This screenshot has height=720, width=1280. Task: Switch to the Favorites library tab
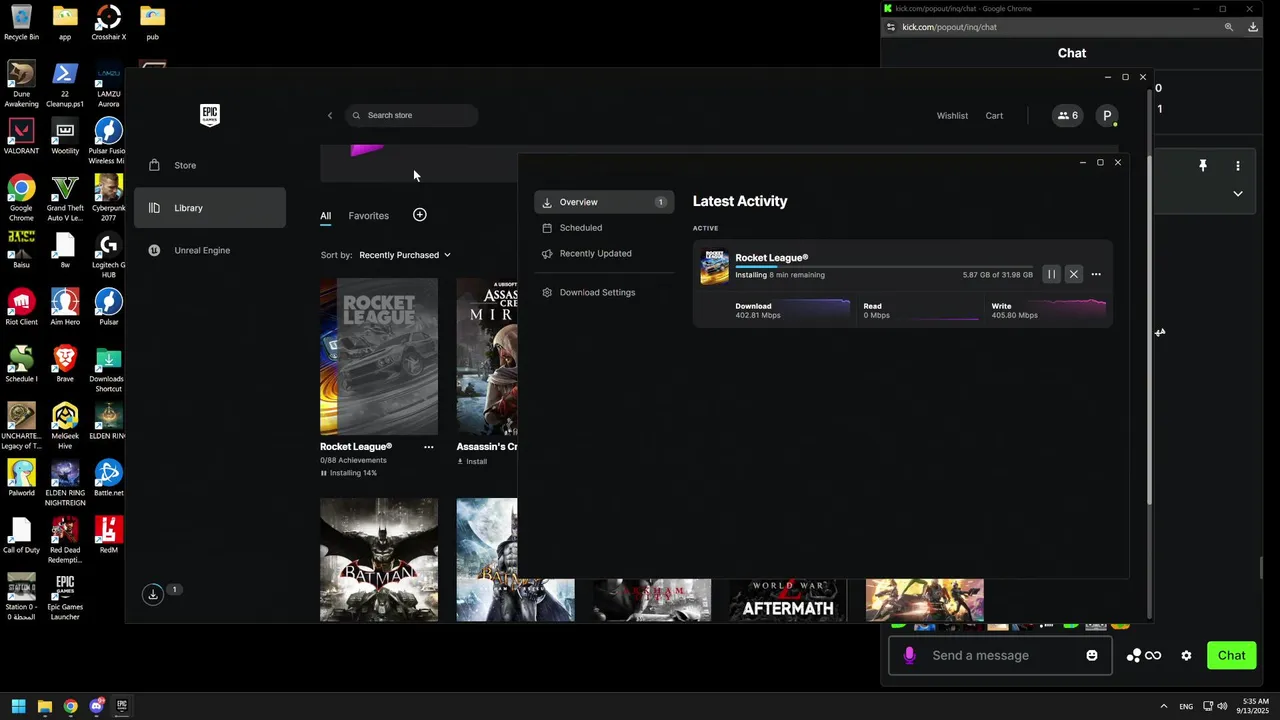tap(369, 215)
